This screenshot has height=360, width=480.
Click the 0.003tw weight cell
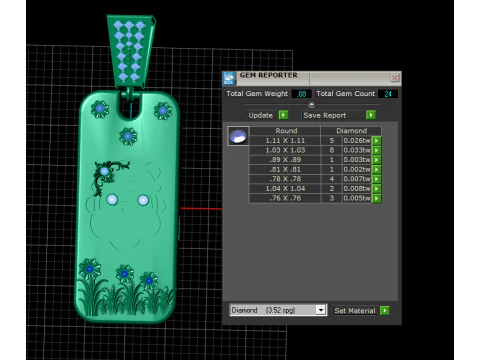pyautogui.click(x=357, y=160)
